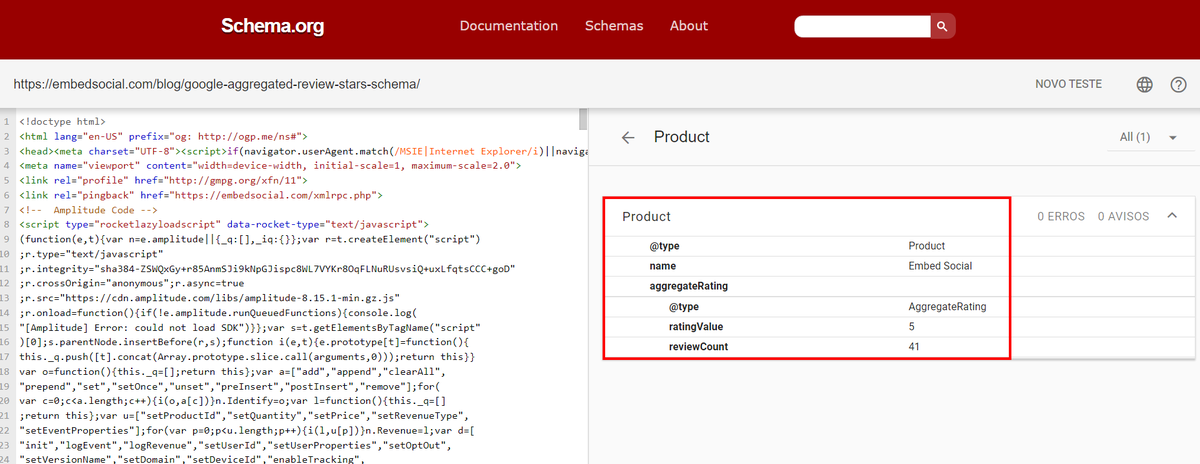Click the doctype html code line
The width and height of the screenshot is (1200, 464).
(62, 121)
